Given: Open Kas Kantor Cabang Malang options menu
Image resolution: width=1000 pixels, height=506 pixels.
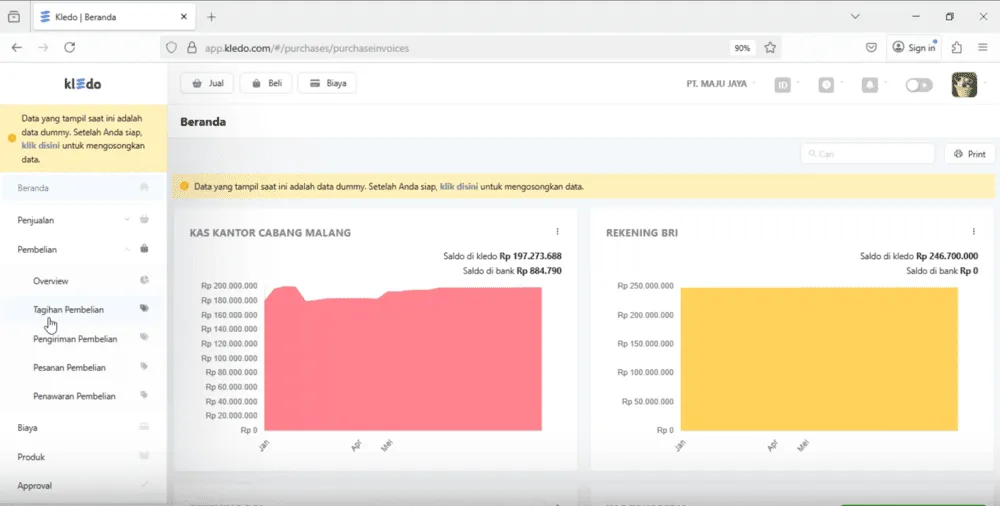Looking at the screenshot, I should [557, 232].
